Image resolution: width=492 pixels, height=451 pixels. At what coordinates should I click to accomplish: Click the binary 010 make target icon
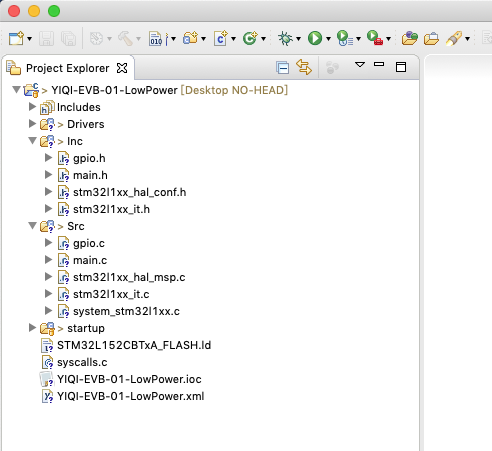tap(156, 39)
